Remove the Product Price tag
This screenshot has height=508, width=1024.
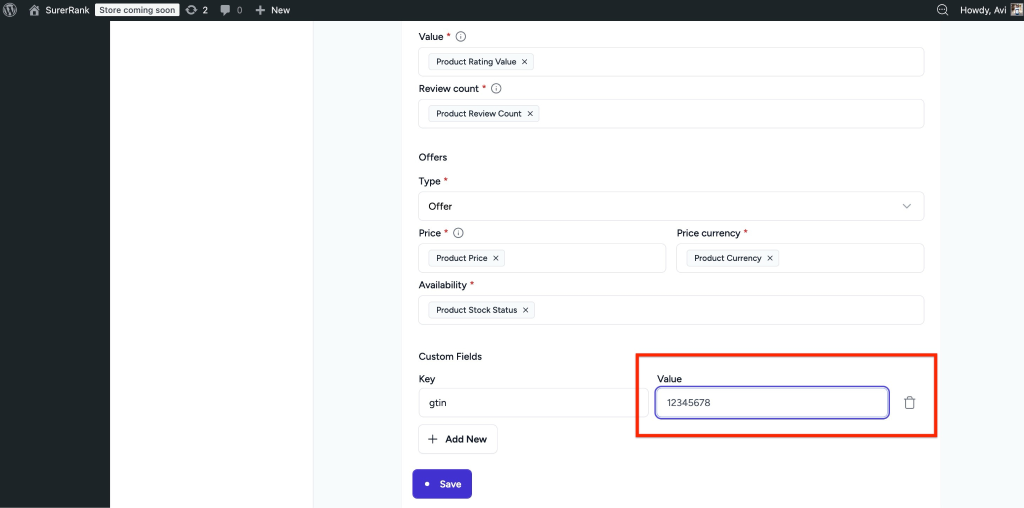pyautogui.click(x=496, y=258)
